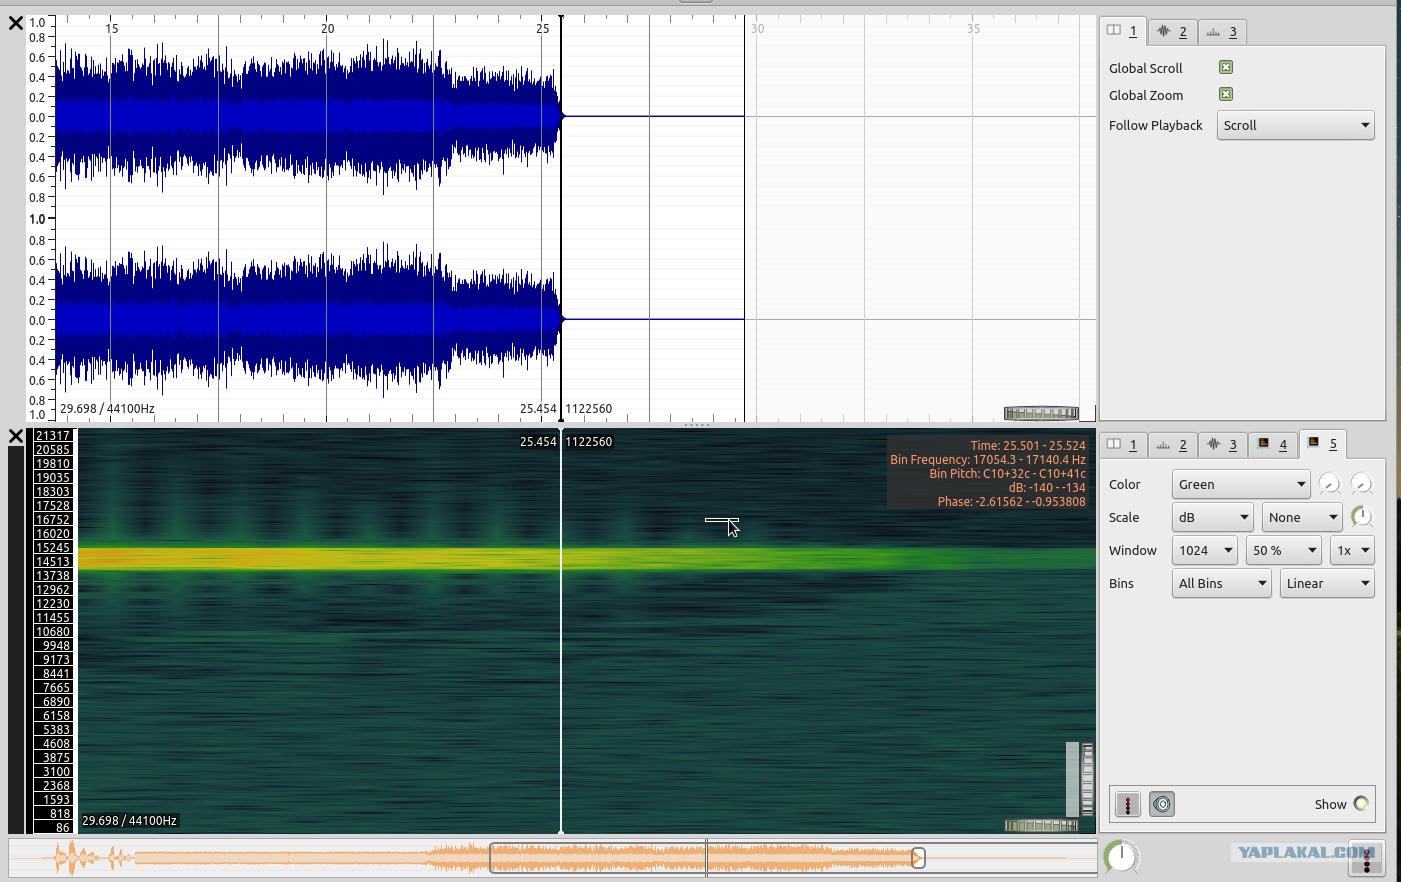Open the layer level meter button
Viewport: 1401px width, 882px height.
[1128, 804]
